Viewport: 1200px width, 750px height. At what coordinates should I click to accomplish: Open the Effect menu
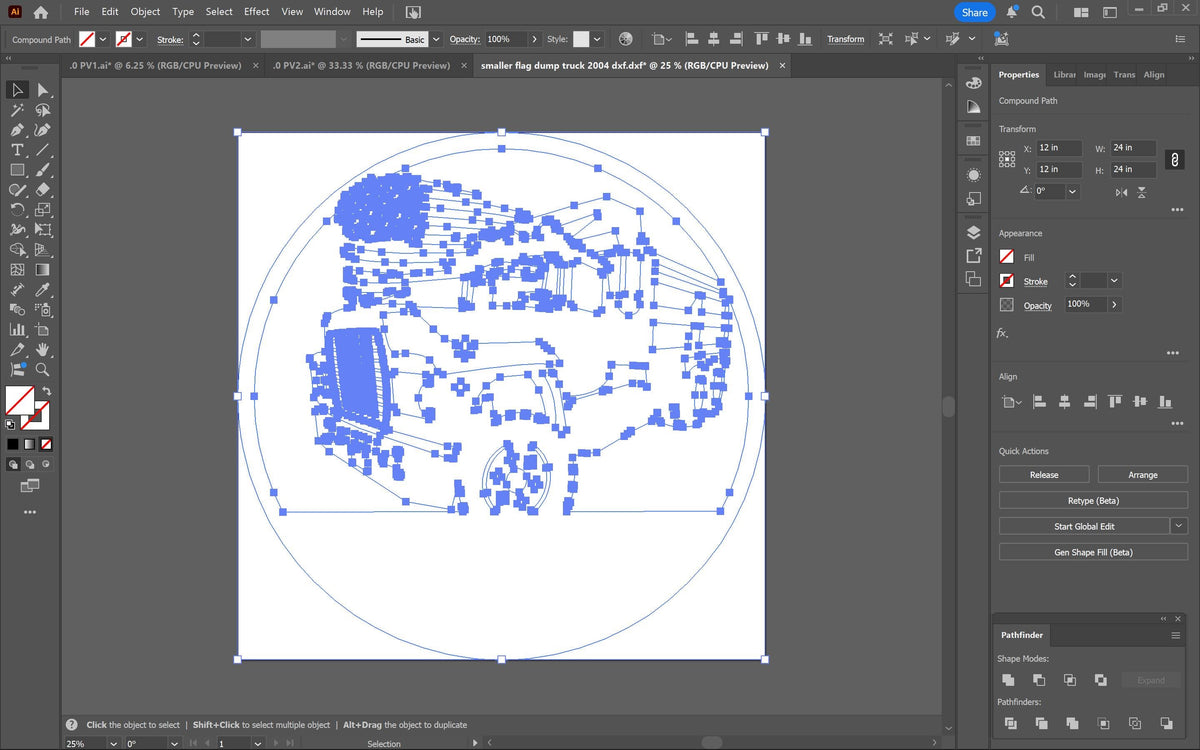(257, 12)
